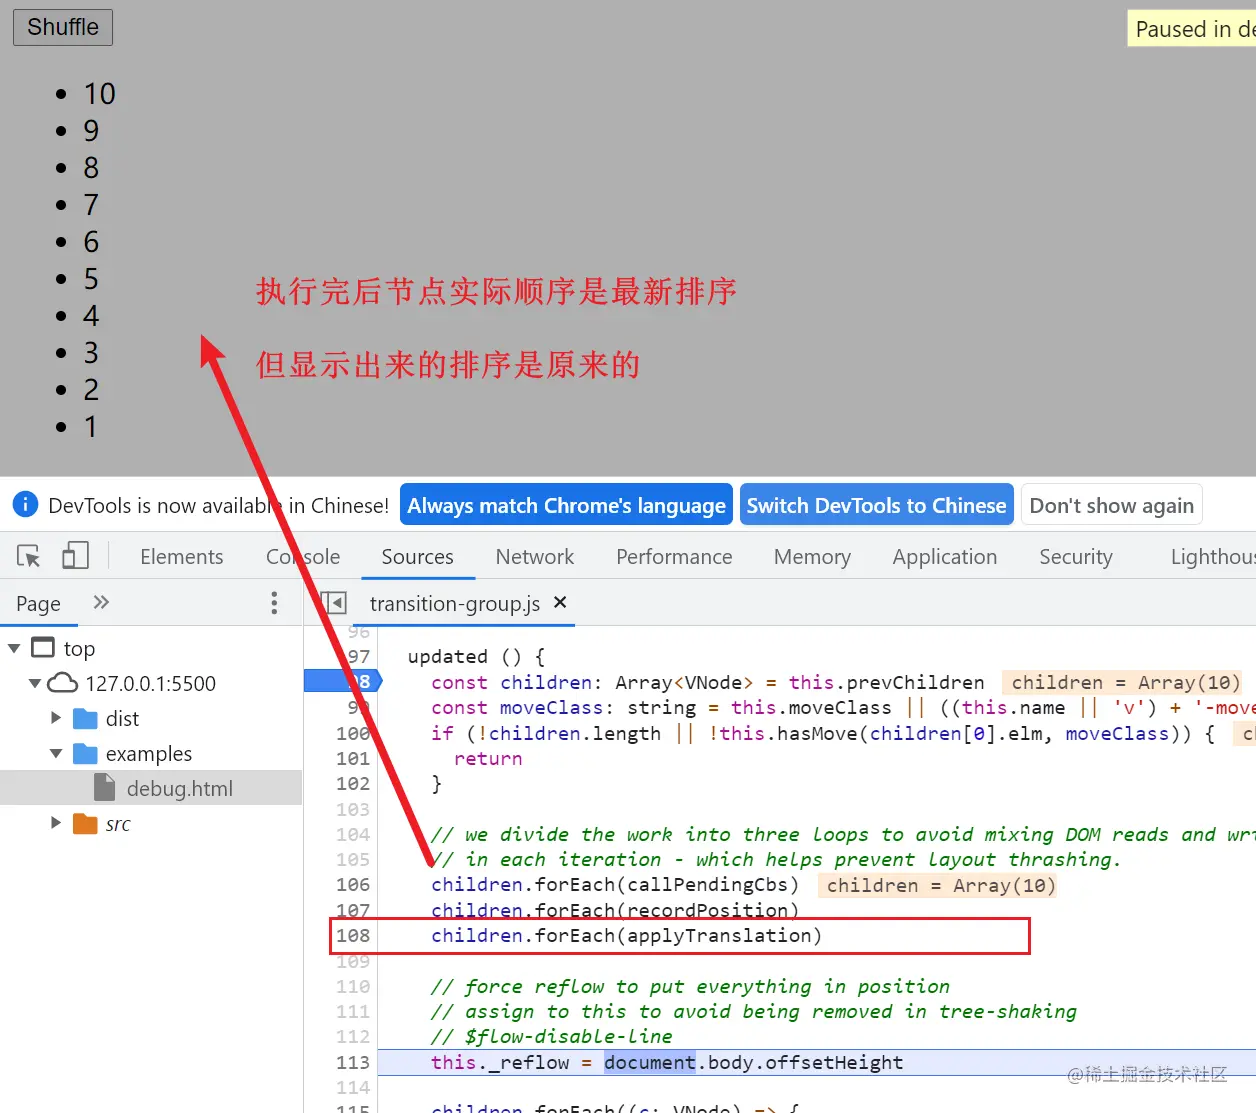Image resolution: width=1256 pixels, height=1113 pixels.
Task: Click the orange src folder icon
Action: (85, 823)
